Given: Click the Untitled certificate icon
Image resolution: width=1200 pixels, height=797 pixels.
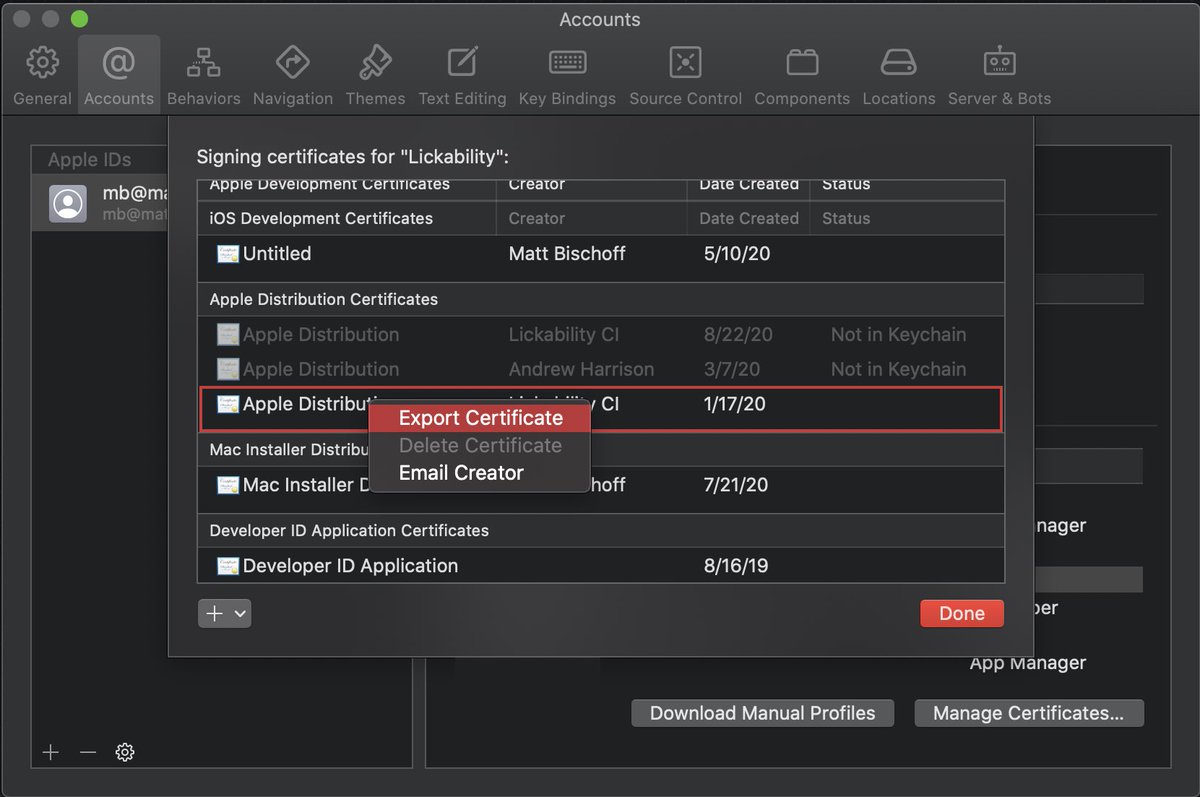Looking at the screenshot, I should click(x=228, y=254).
